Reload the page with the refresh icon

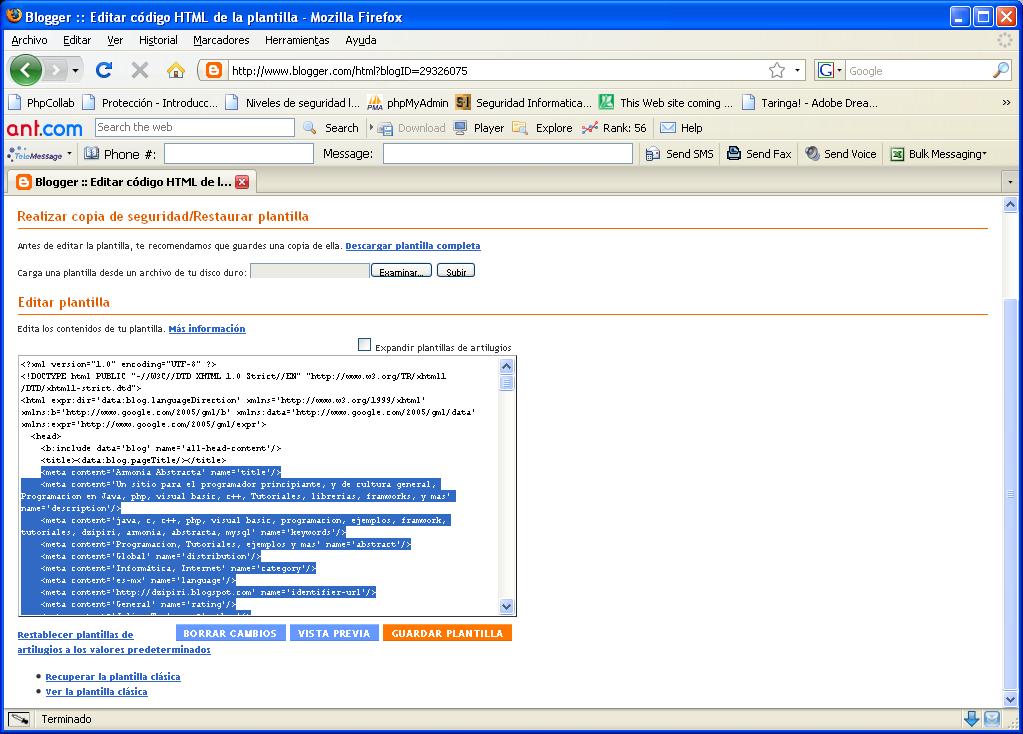click(104, 70)
